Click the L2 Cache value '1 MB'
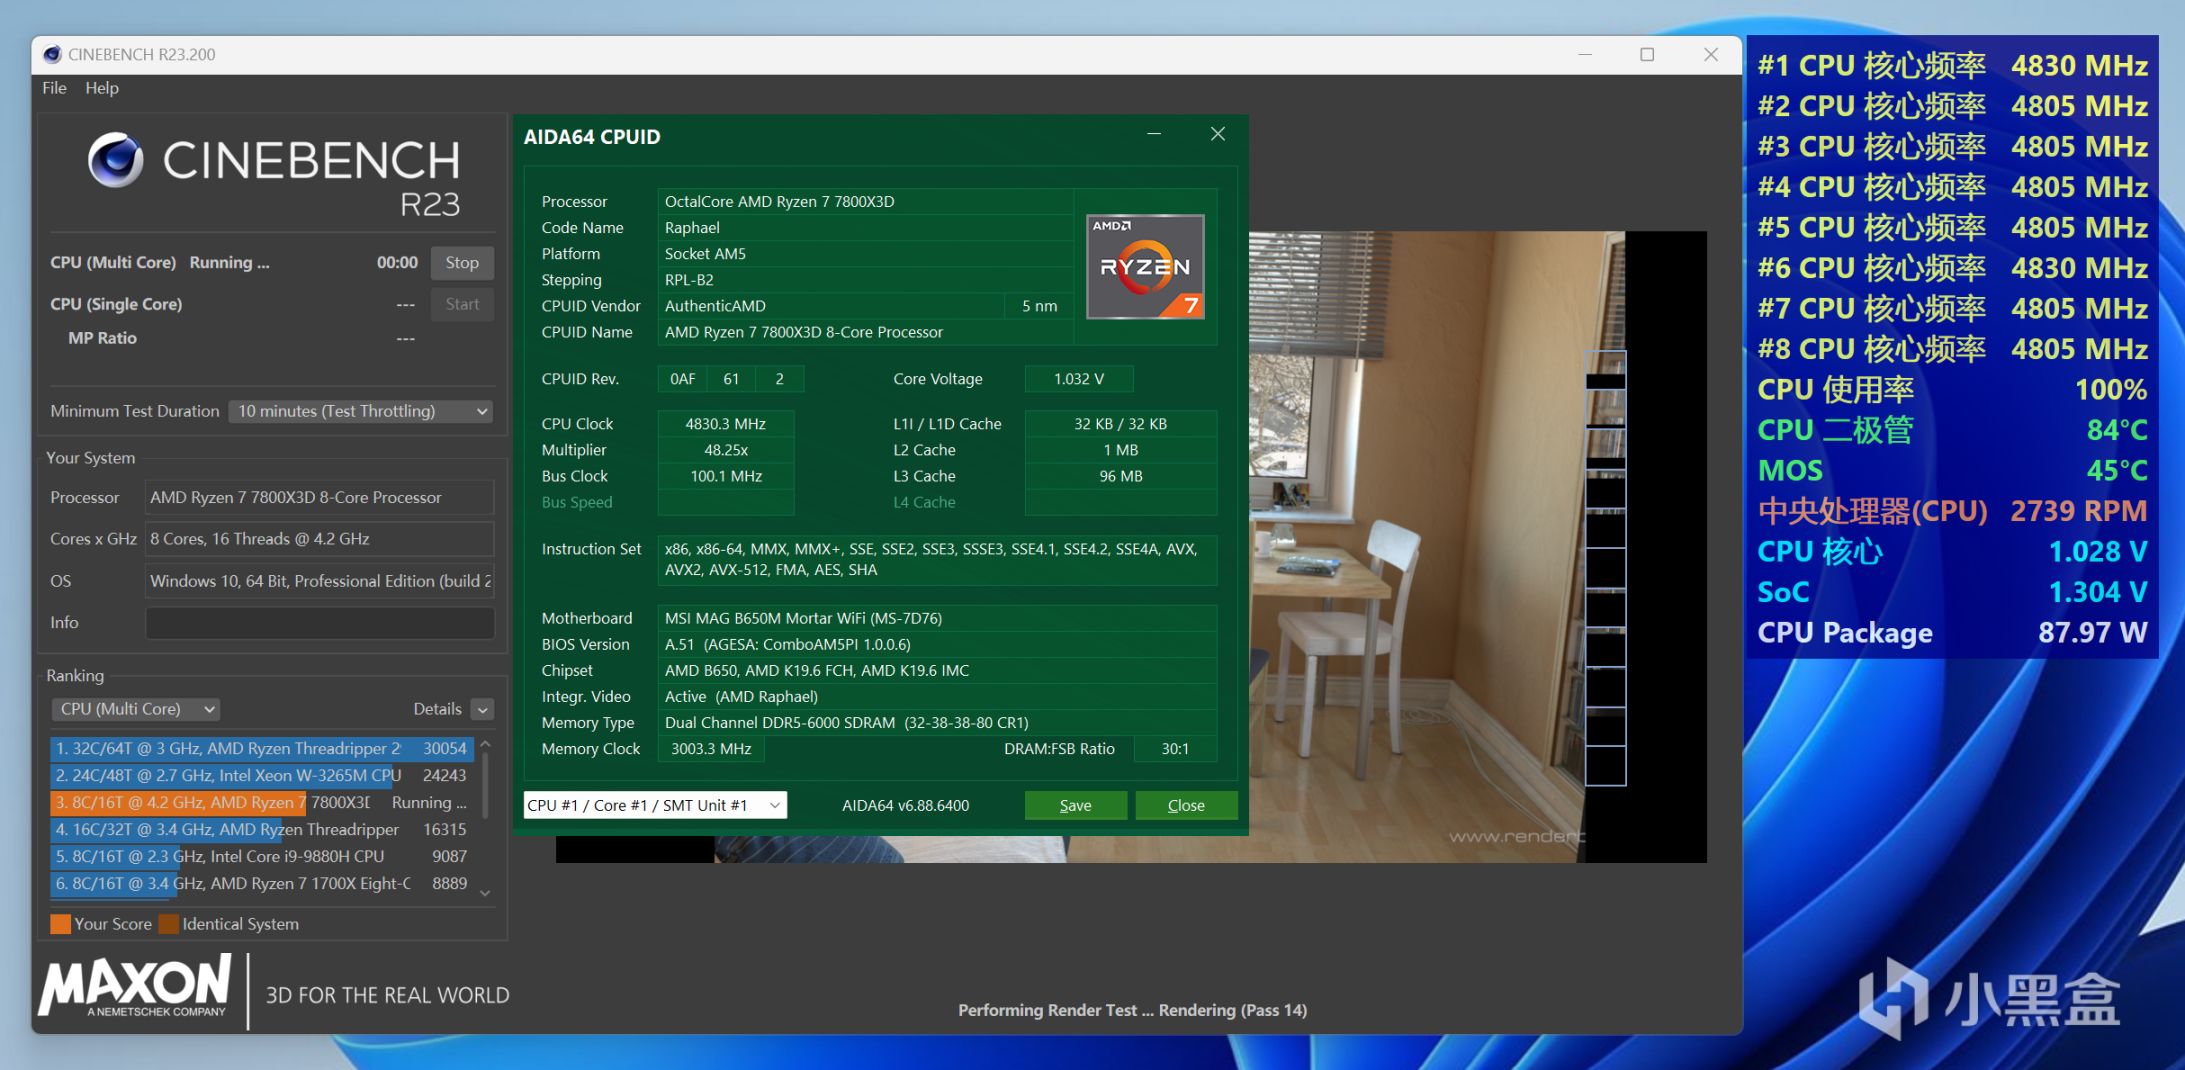The width and height of the screenshot is (2185, 1070). [x=1121, y=450]
